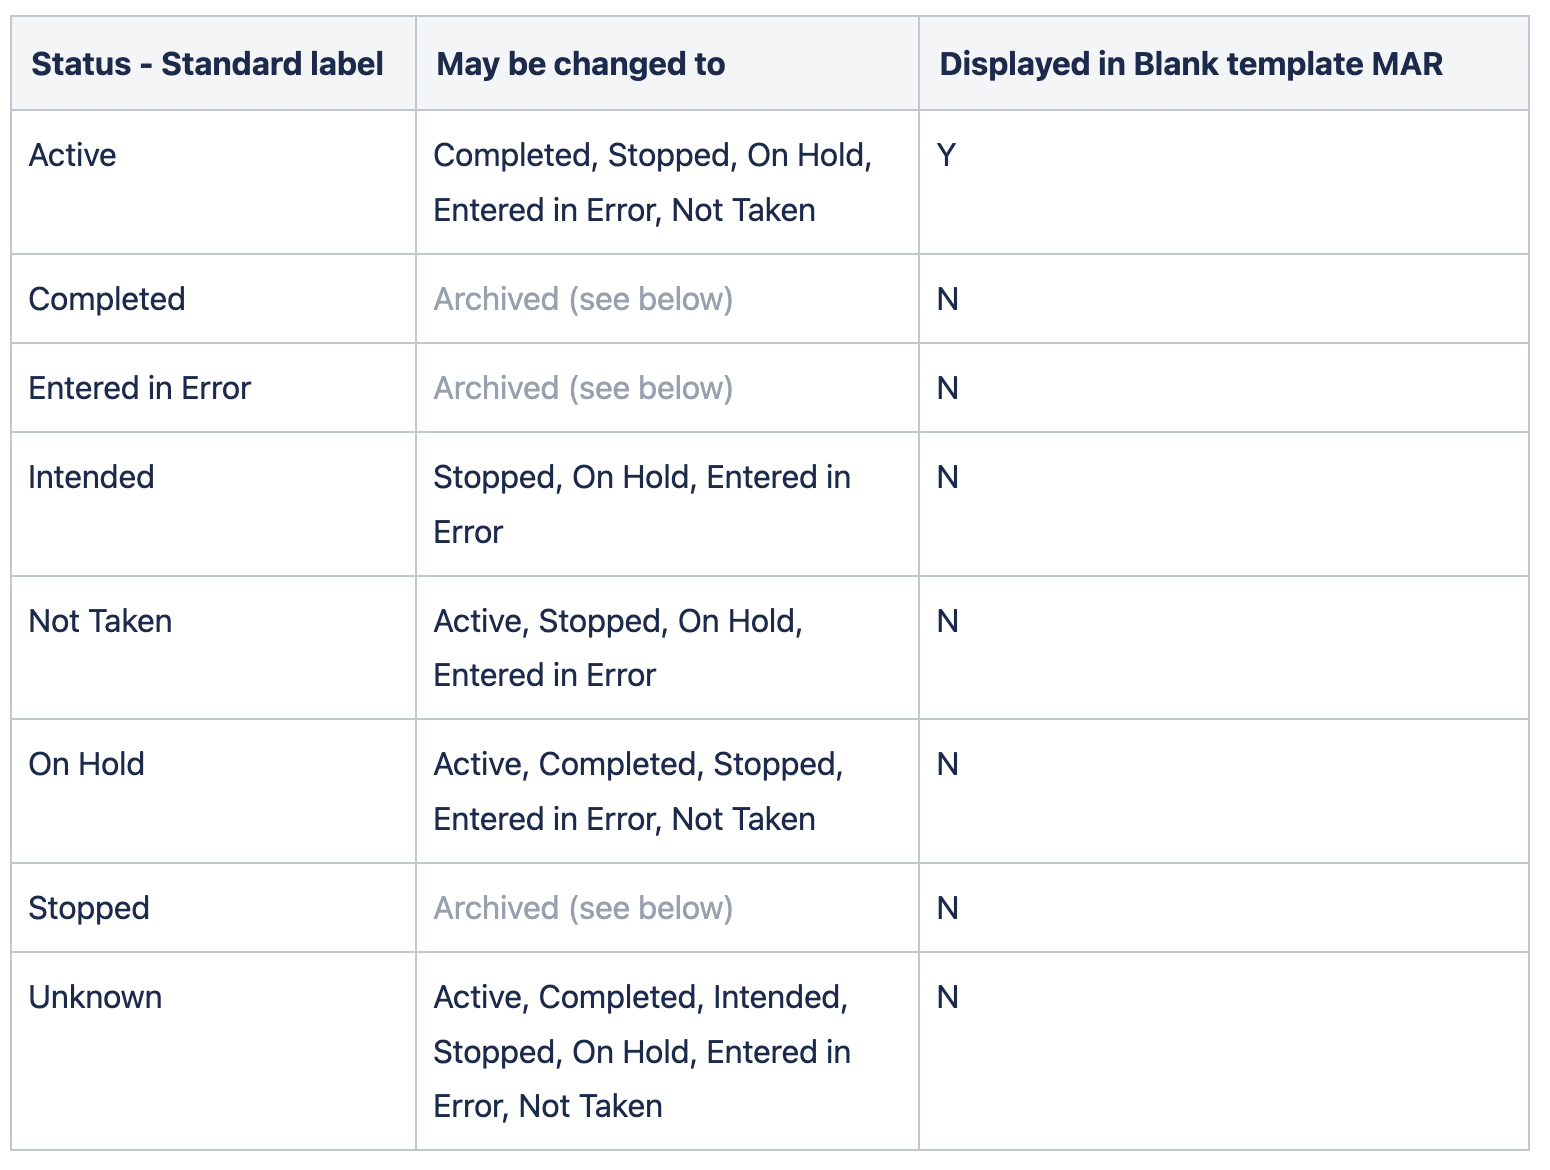Click the "Entered in Error" status cell
The image size is (1550, 1170).
139,388
